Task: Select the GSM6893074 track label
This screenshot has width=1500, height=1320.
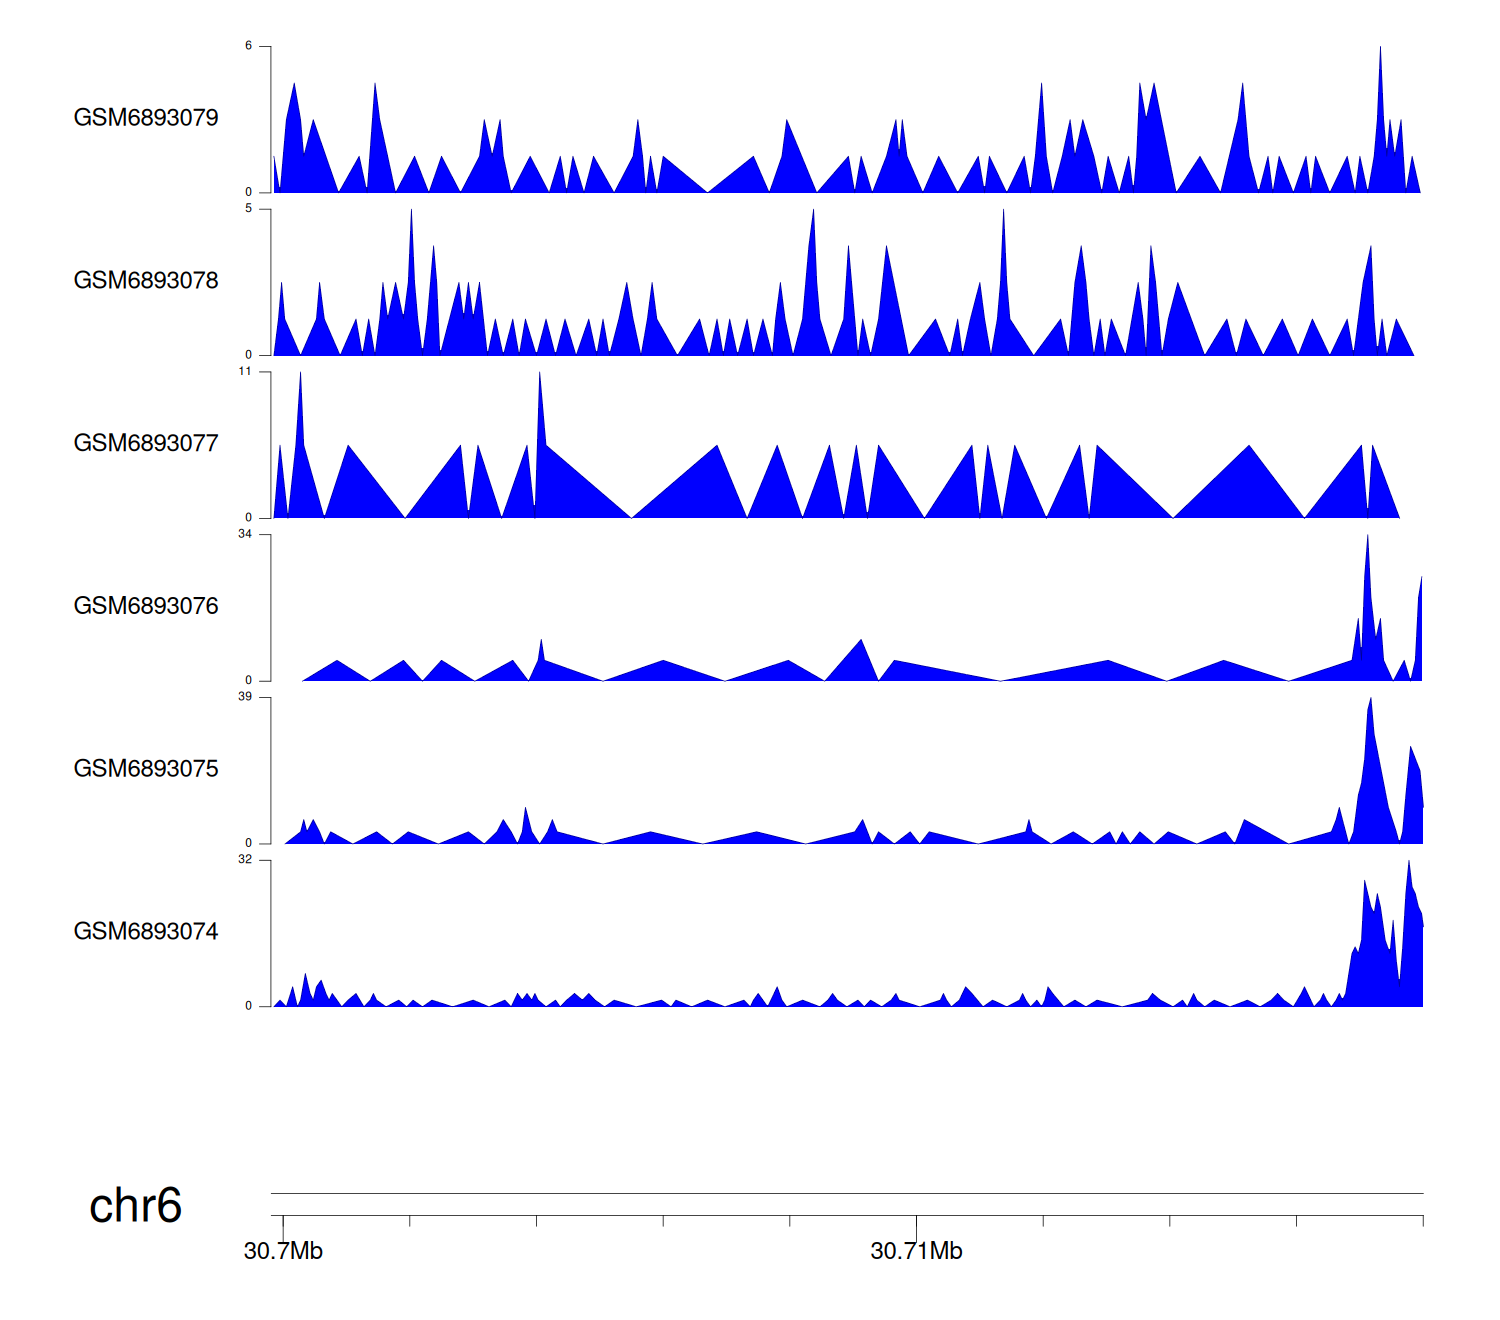Action: [x=146, y=932]
